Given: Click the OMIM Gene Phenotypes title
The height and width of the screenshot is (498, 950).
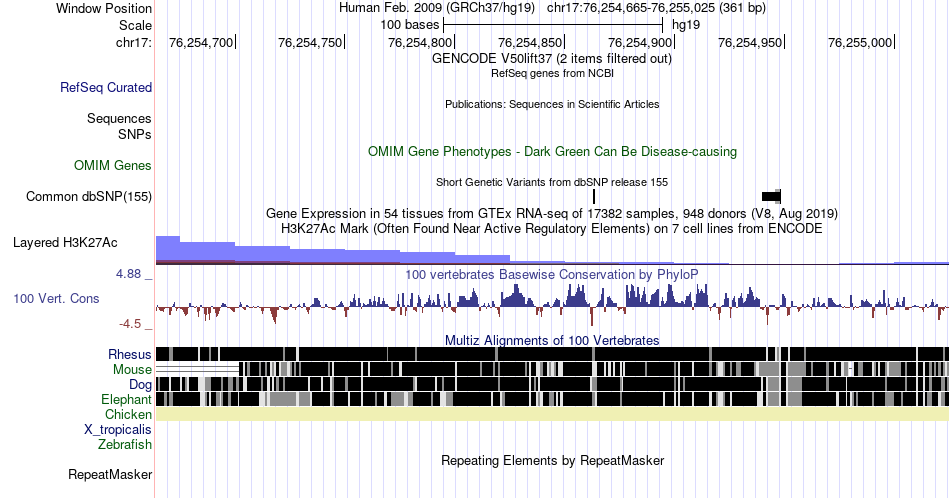Looking at the screenshot, I should [x=552, y=151].
